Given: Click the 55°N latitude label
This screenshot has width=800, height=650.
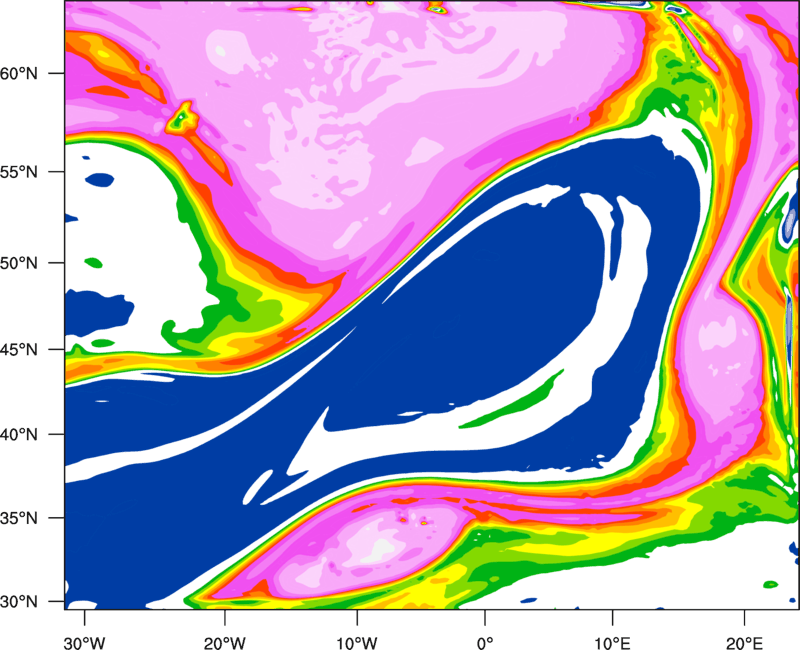Looking at the screenshot, I should pos(19,172).
